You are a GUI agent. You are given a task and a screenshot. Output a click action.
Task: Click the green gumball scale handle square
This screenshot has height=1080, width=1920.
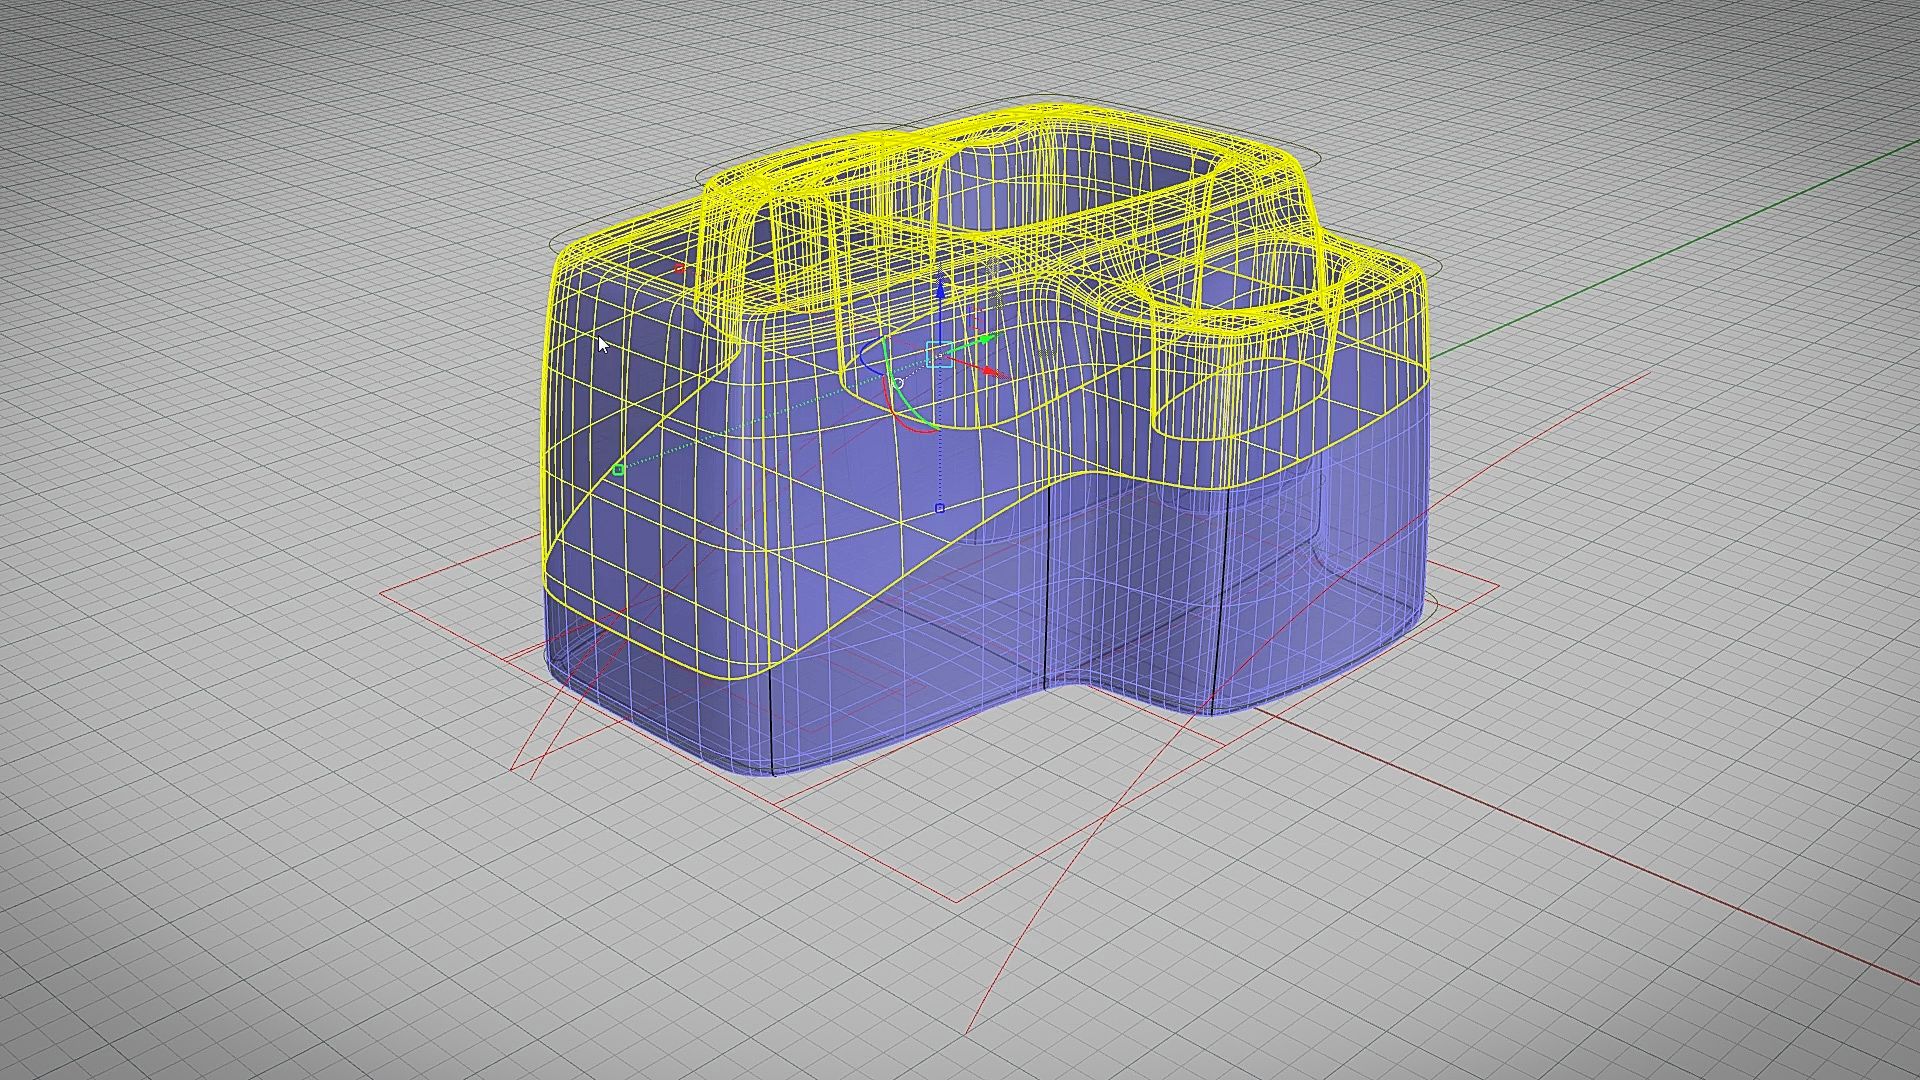pos(618,470)
